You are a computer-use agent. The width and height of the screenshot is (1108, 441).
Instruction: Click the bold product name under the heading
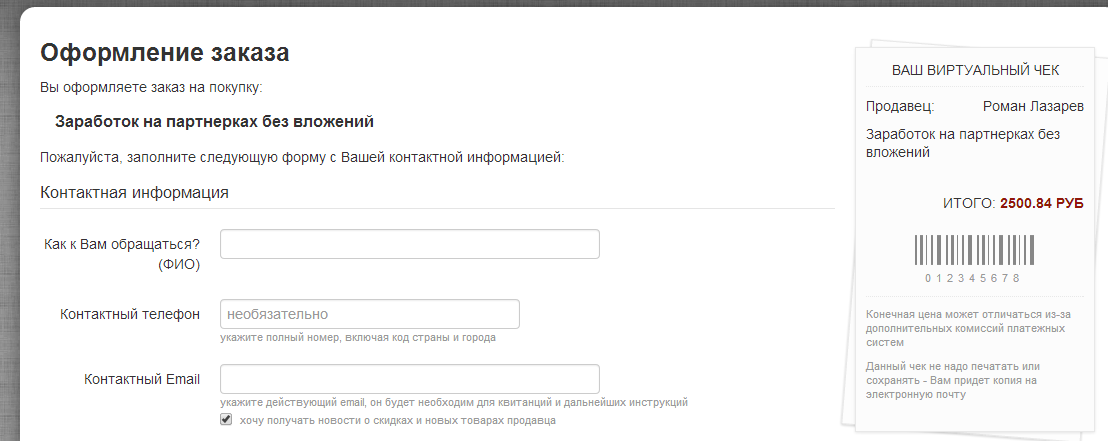[x=214, y=122]
